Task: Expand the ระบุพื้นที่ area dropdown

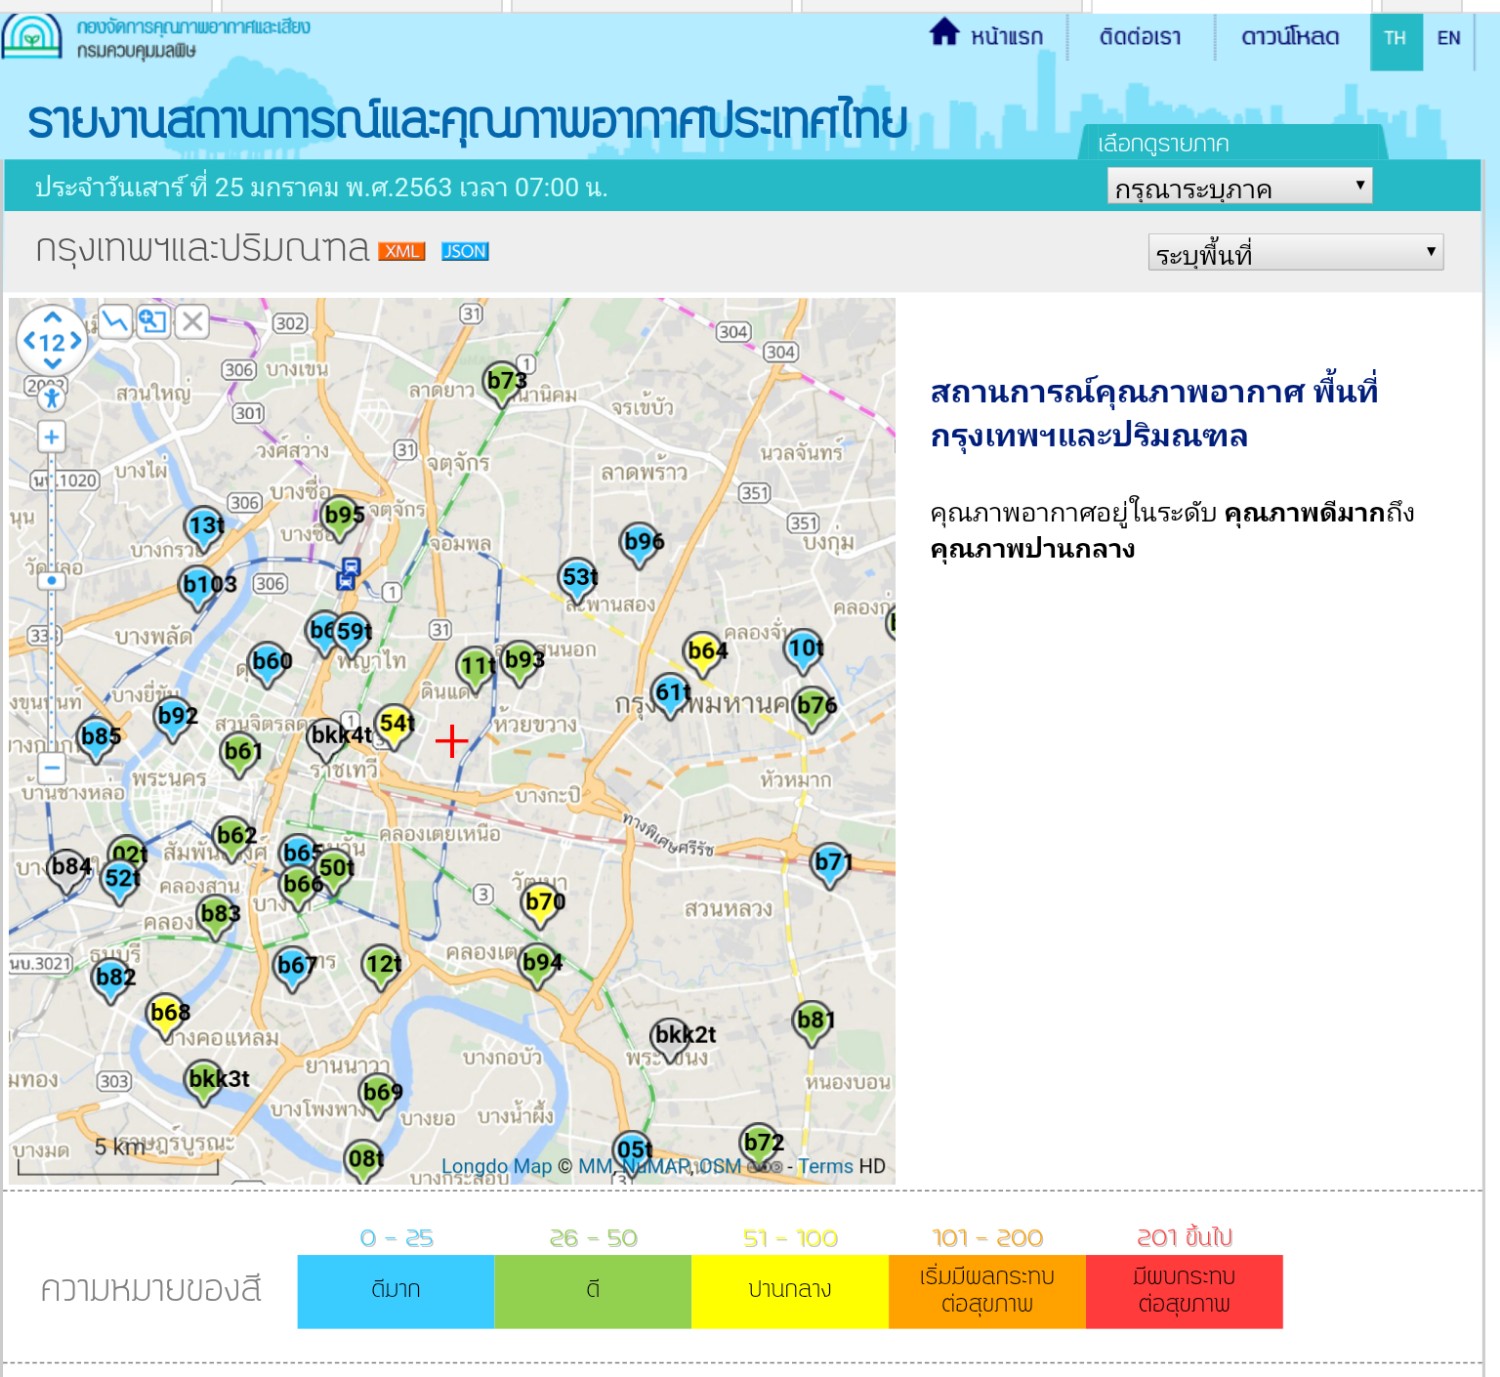Action: point(1296,252)
